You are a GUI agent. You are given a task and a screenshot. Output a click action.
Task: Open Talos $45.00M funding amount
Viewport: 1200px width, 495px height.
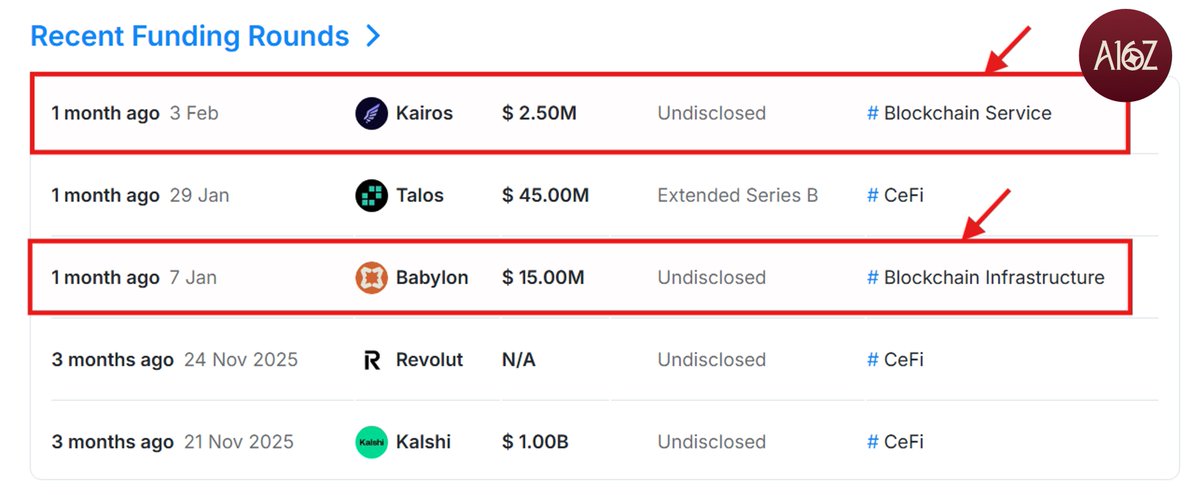(x=545, y=195)
